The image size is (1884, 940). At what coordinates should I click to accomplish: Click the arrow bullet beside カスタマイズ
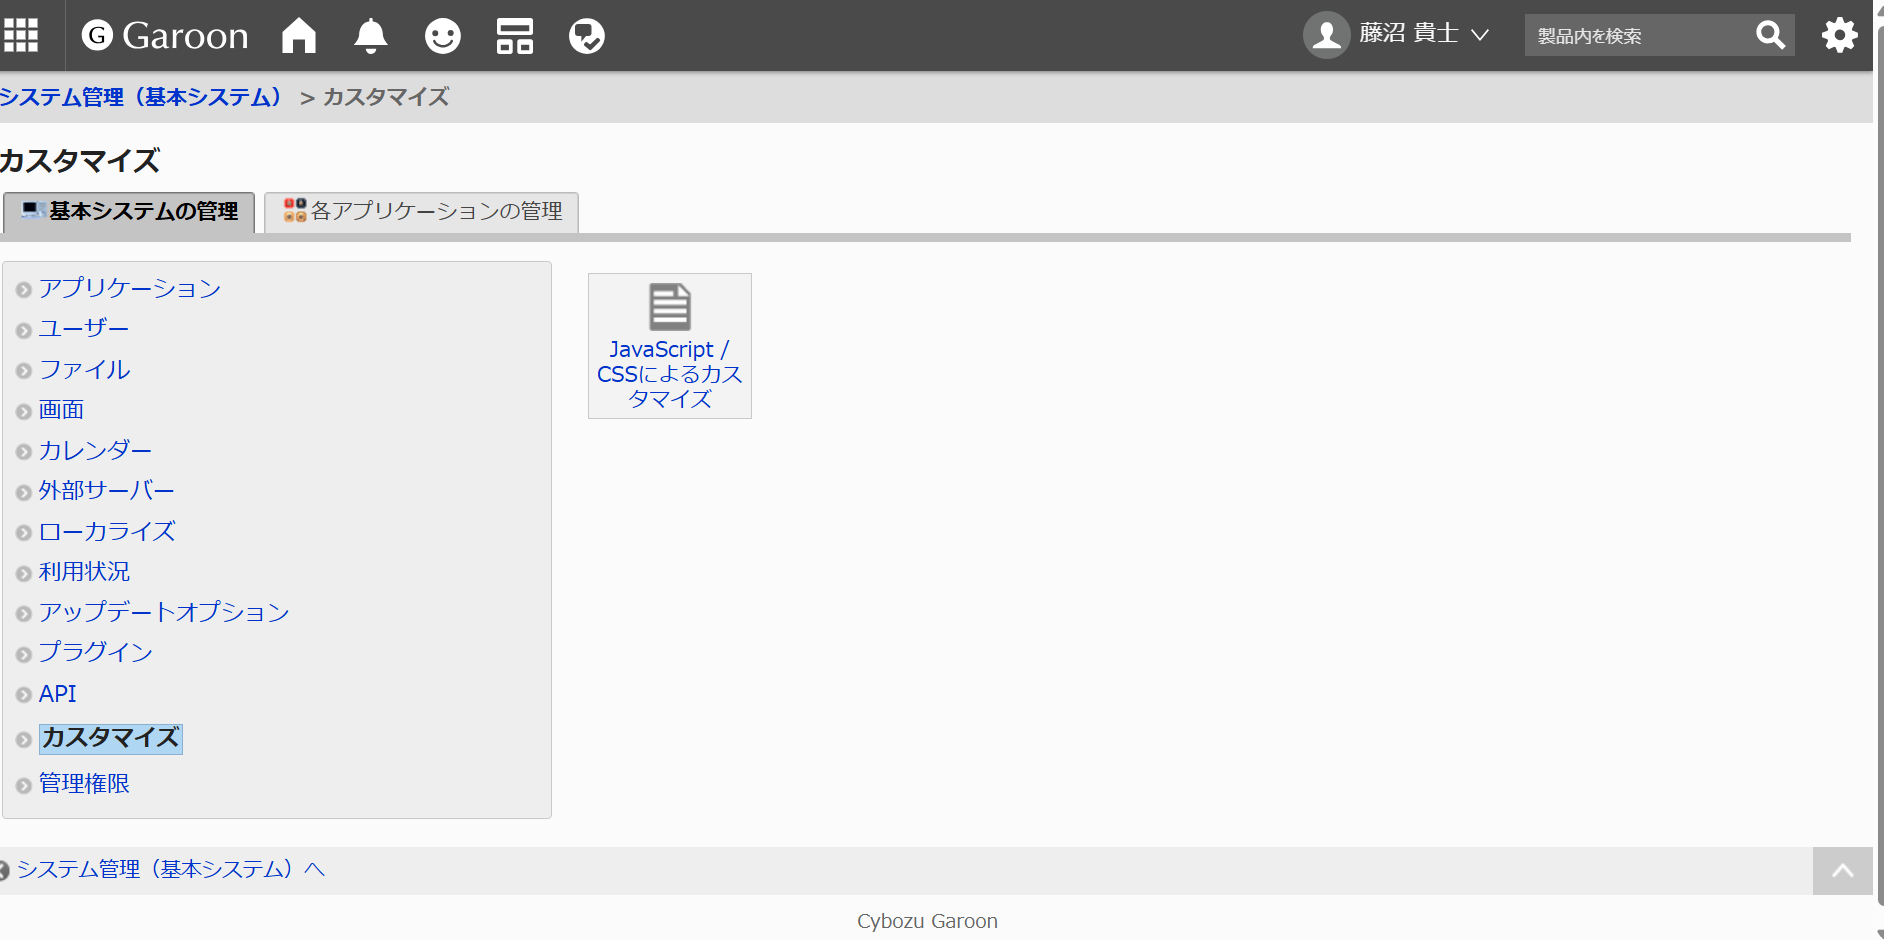coord(24,740)
